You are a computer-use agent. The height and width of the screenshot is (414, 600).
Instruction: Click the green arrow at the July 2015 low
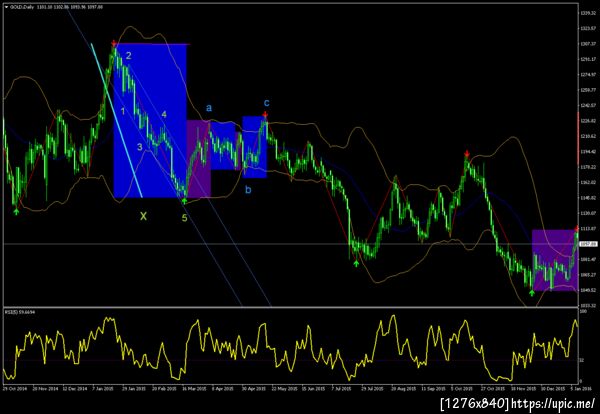356,263
